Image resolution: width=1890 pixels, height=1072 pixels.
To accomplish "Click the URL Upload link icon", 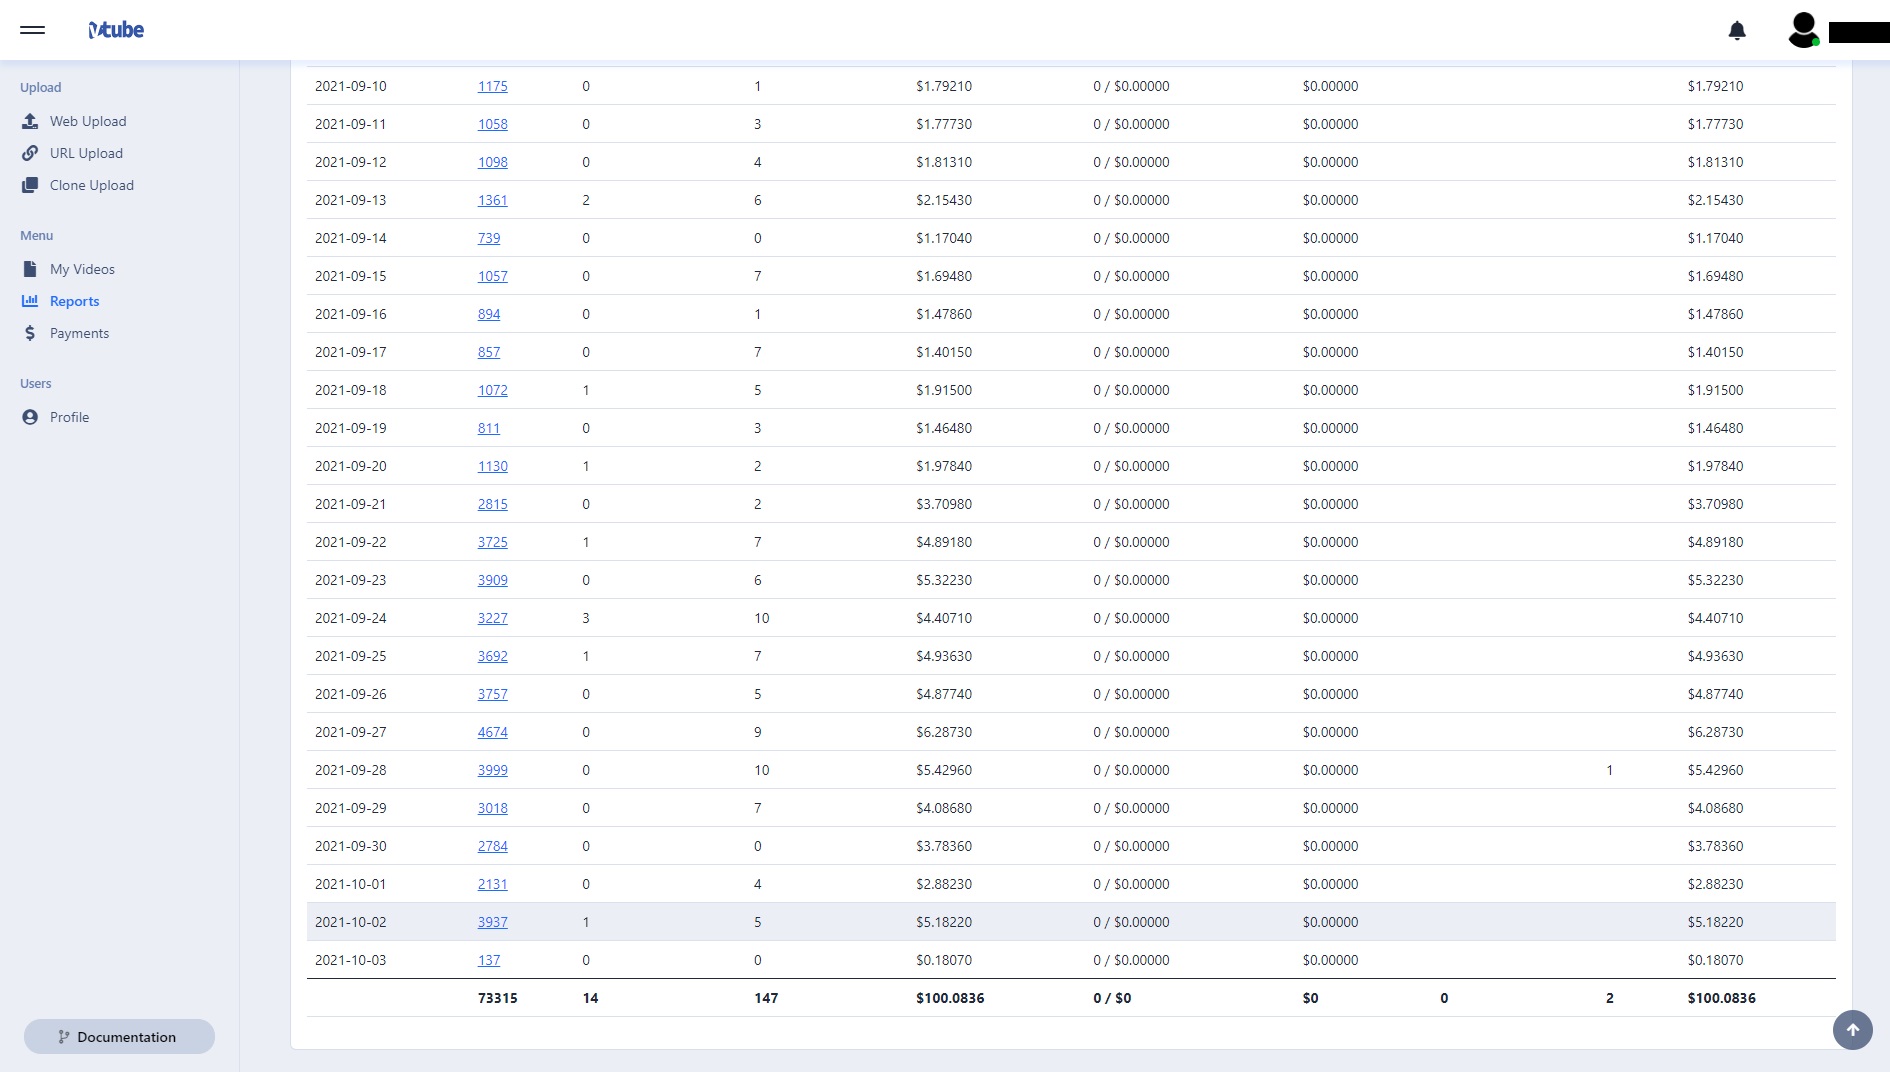I will coord(30,153).
